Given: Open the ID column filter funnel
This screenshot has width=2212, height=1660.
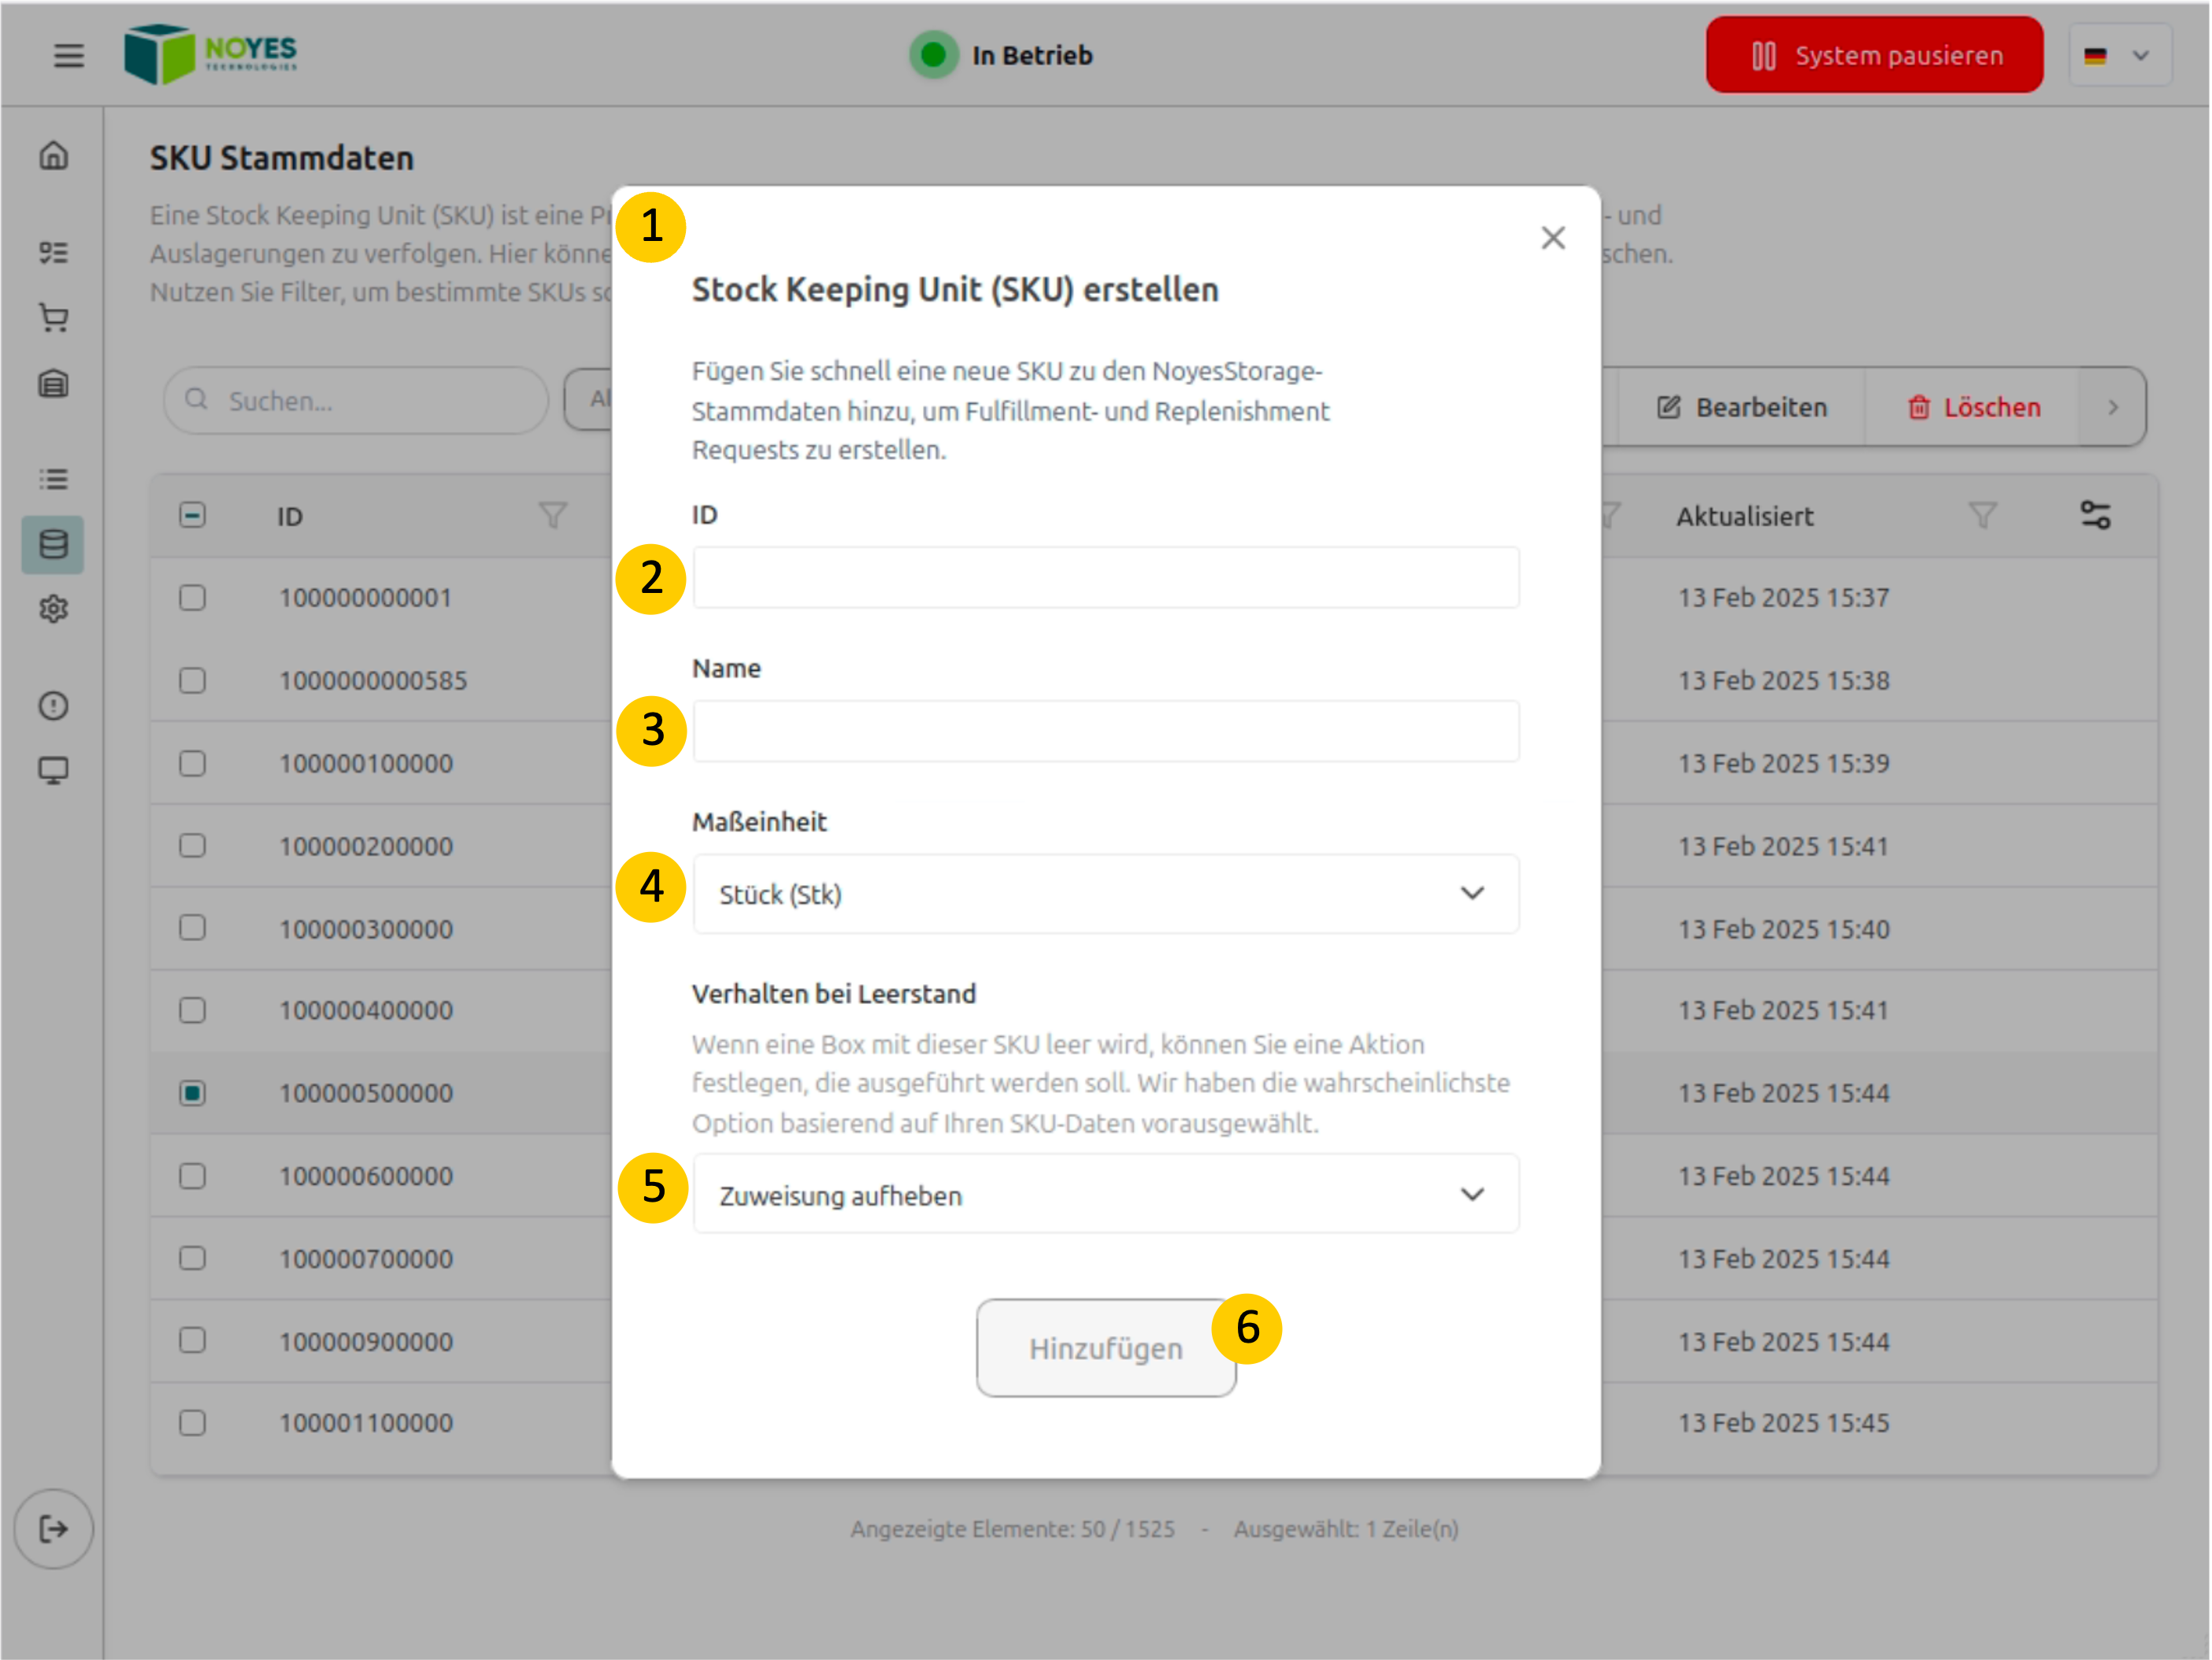Looking at the screenshot, I should (553, 515).
